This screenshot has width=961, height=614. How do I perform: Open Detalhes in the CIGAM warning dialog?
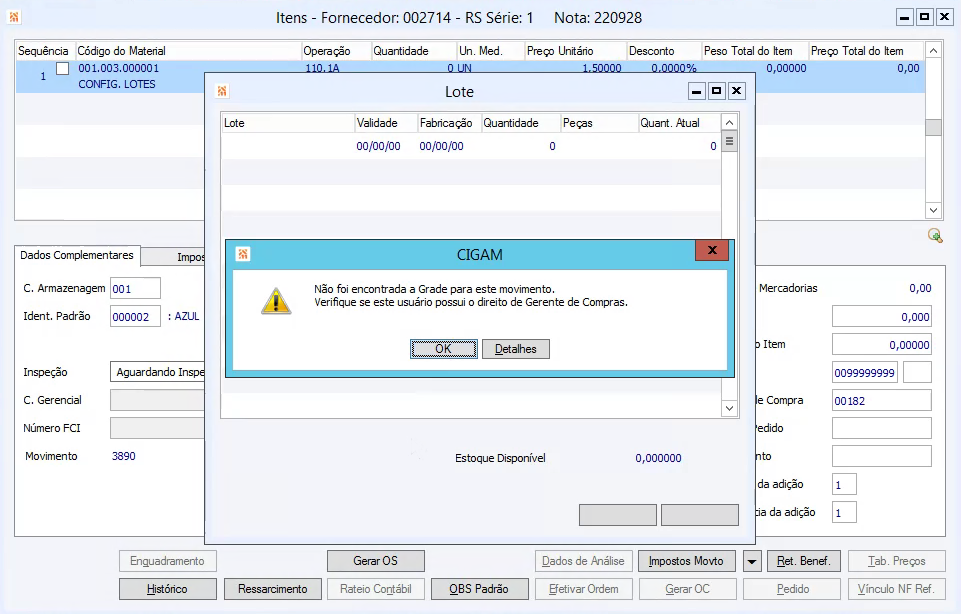[x=515, y=349]
